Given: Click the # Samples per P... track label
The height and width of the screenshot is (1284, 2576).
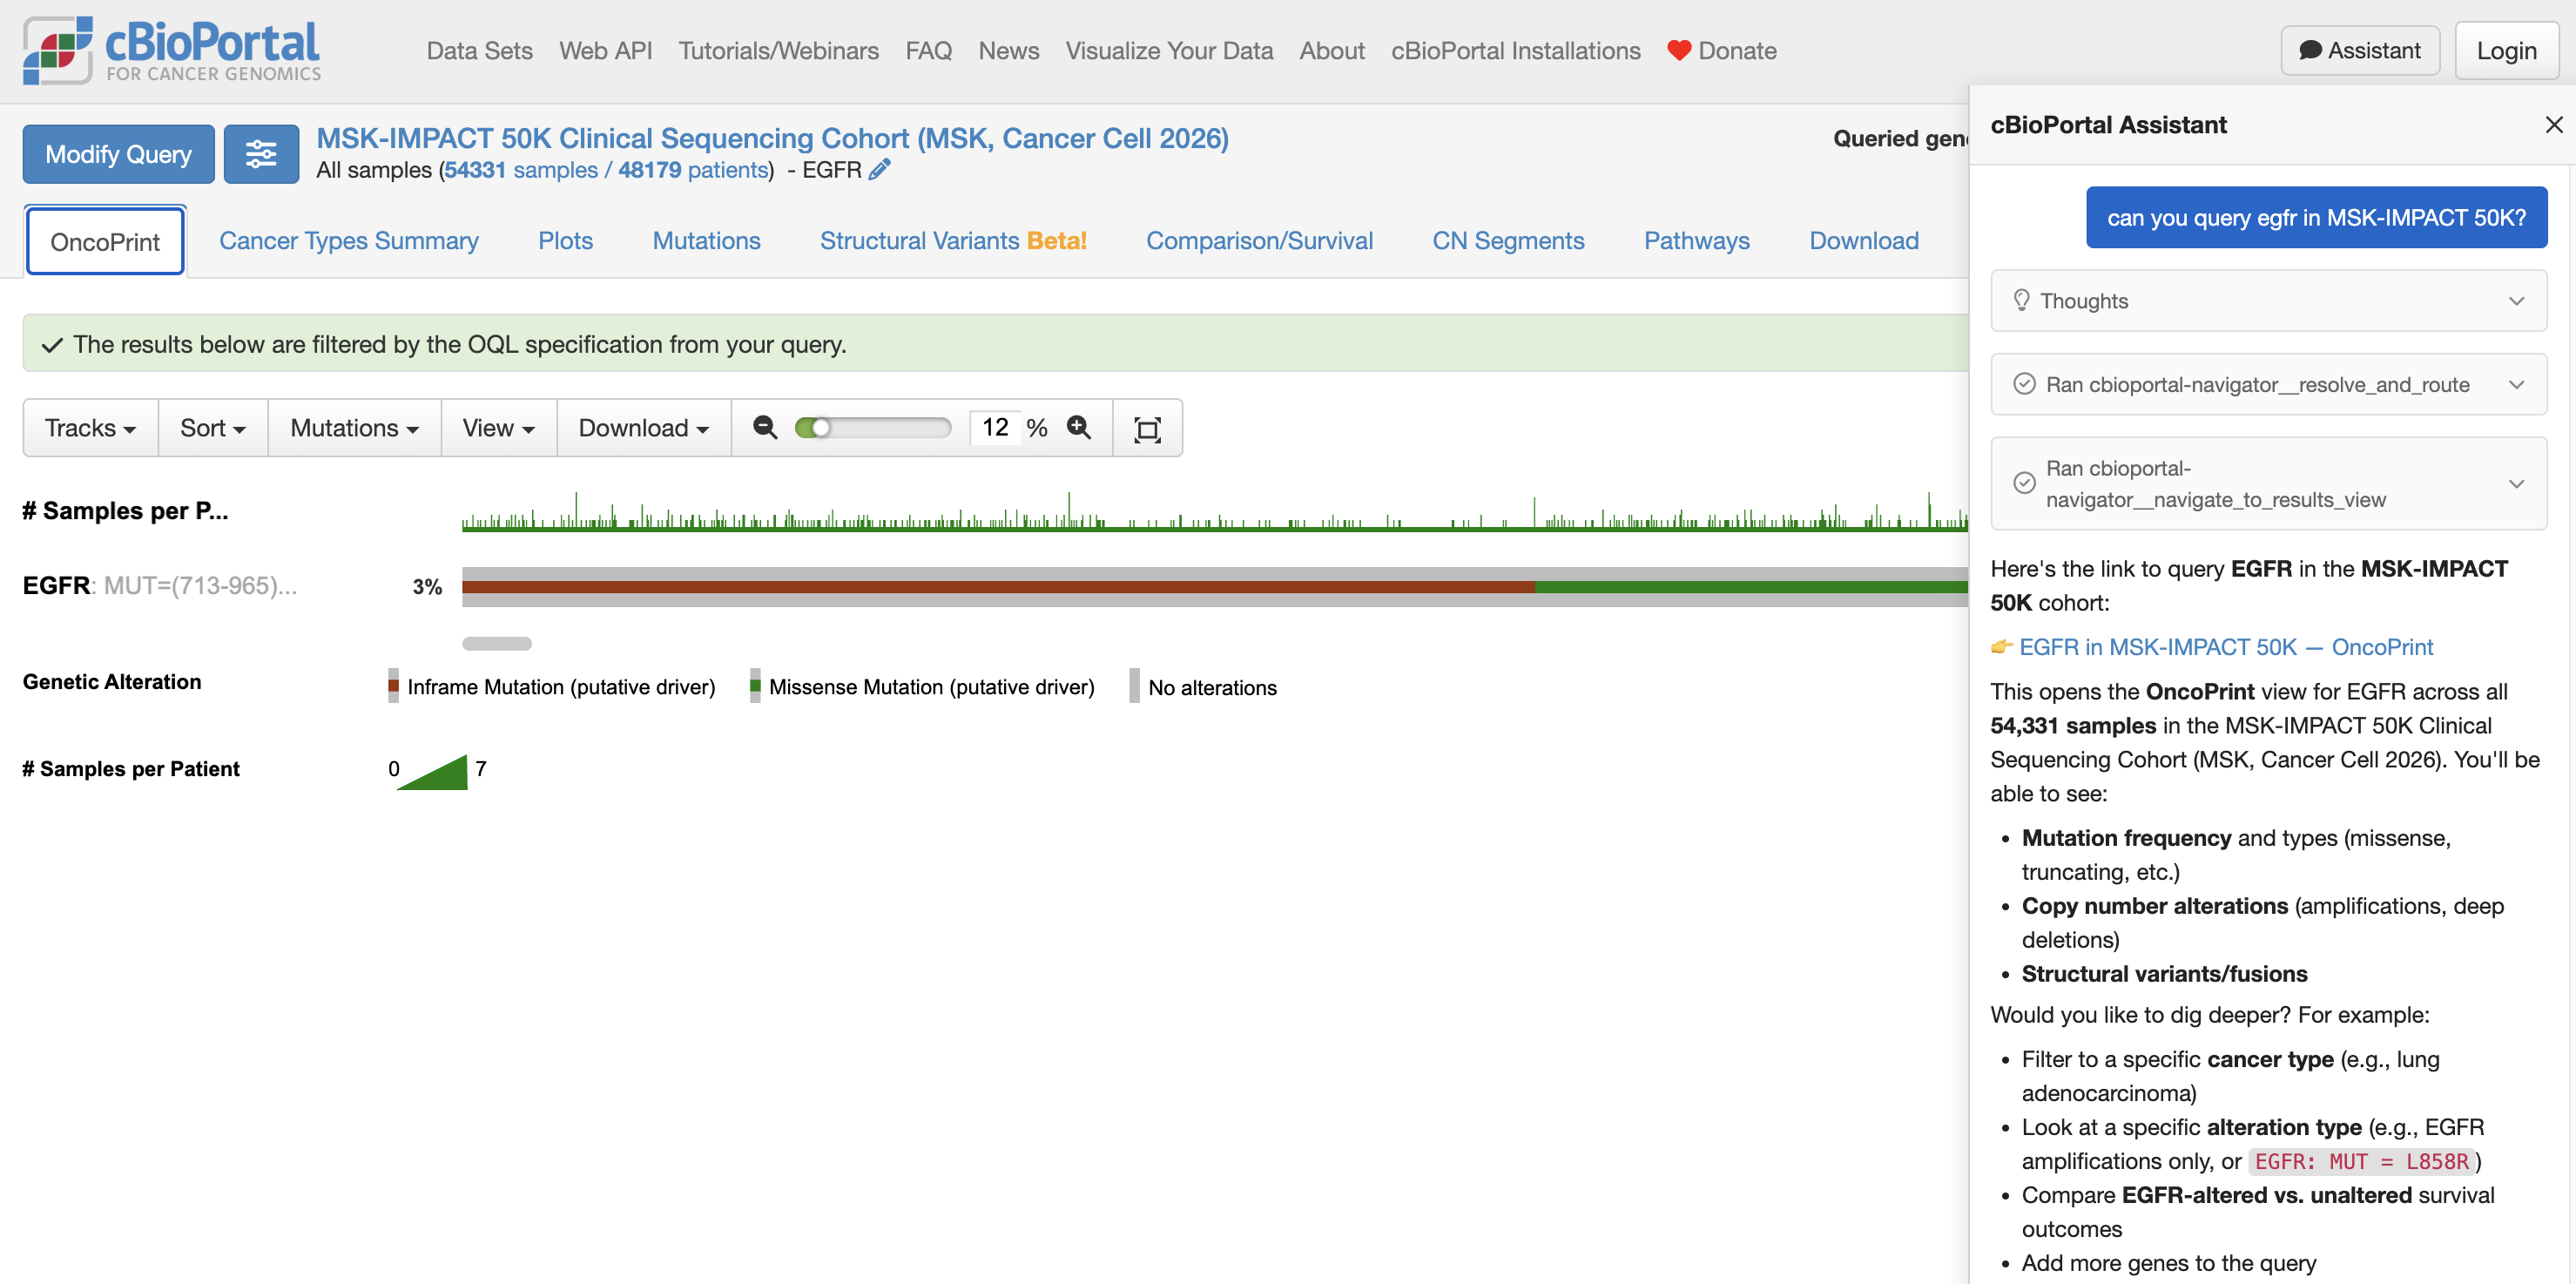Looking at the screenshot, I should 125,511.
